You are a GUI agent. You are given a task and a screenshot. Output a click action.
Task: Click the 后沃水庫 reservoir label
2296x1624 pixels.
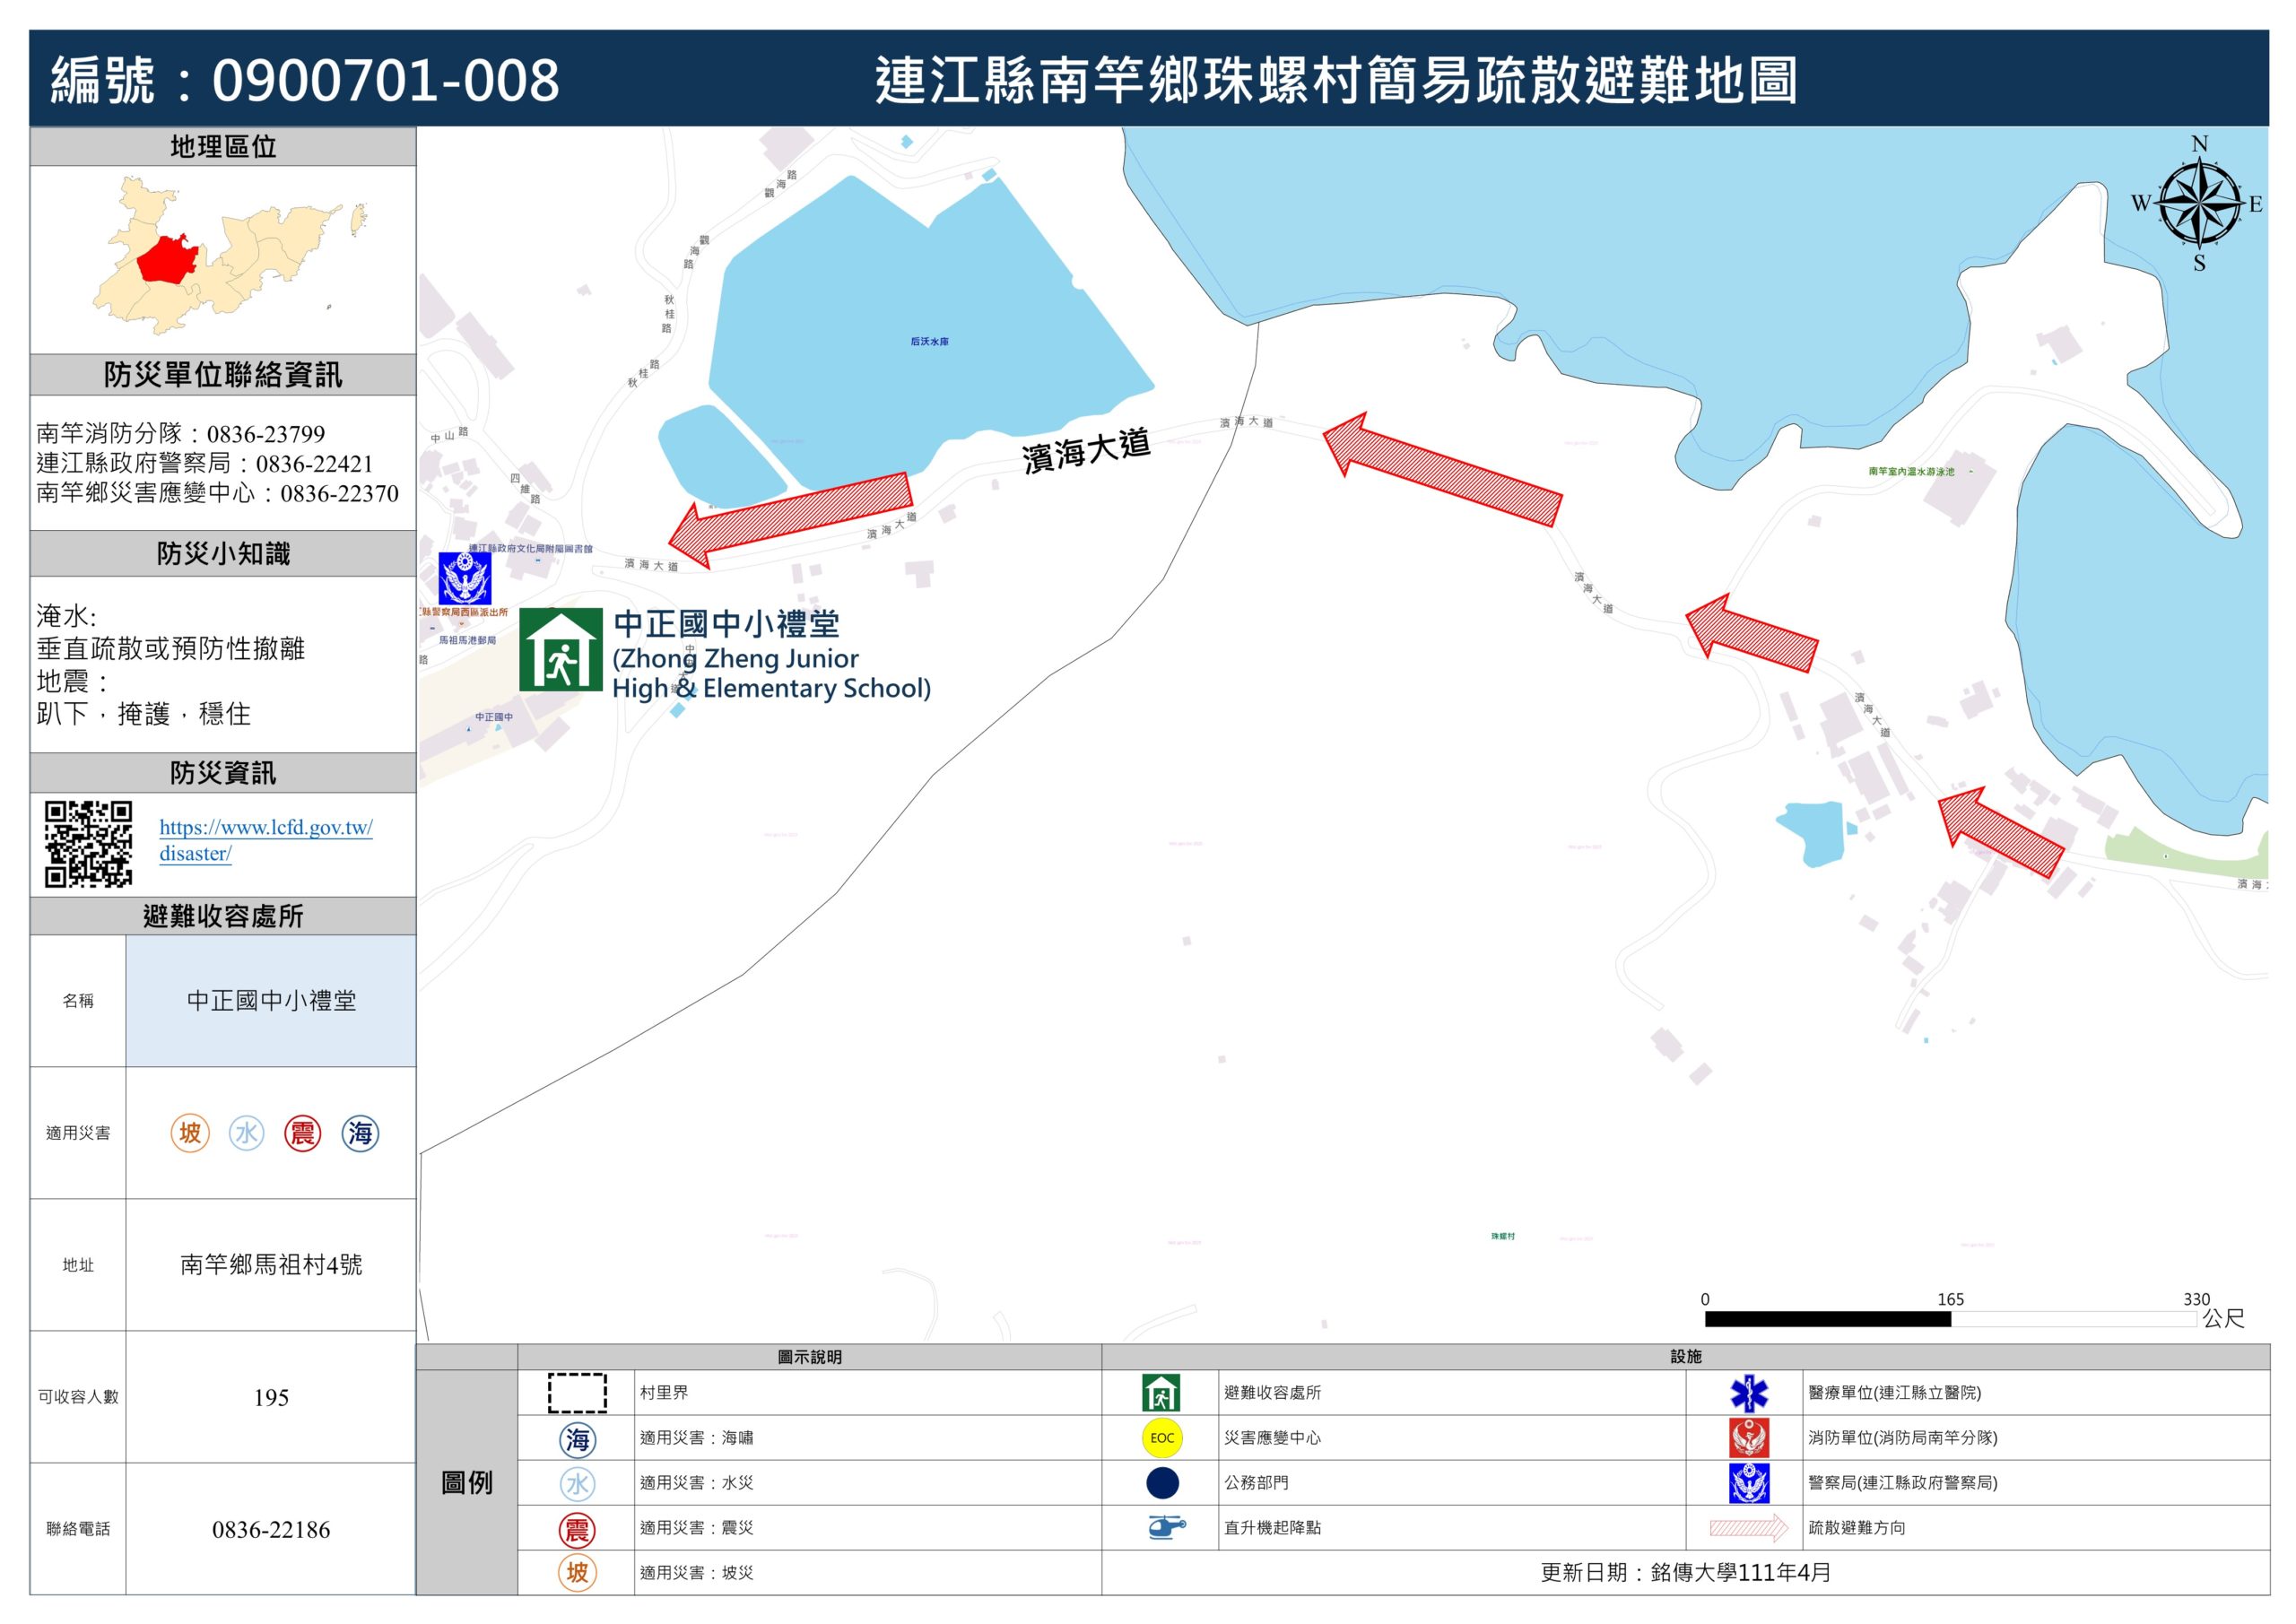tap(929, 342)
